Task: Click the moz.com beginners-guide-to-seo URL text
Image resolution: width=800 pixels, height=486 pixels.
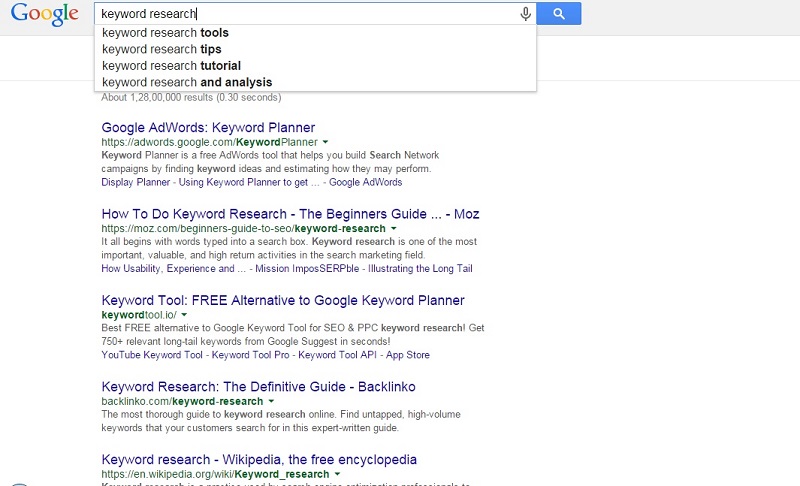Action: [243, 228]
